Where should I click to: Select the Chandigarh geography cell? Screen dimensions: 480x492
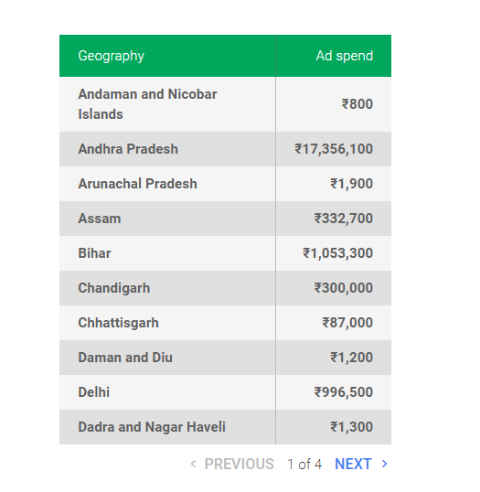167,288
